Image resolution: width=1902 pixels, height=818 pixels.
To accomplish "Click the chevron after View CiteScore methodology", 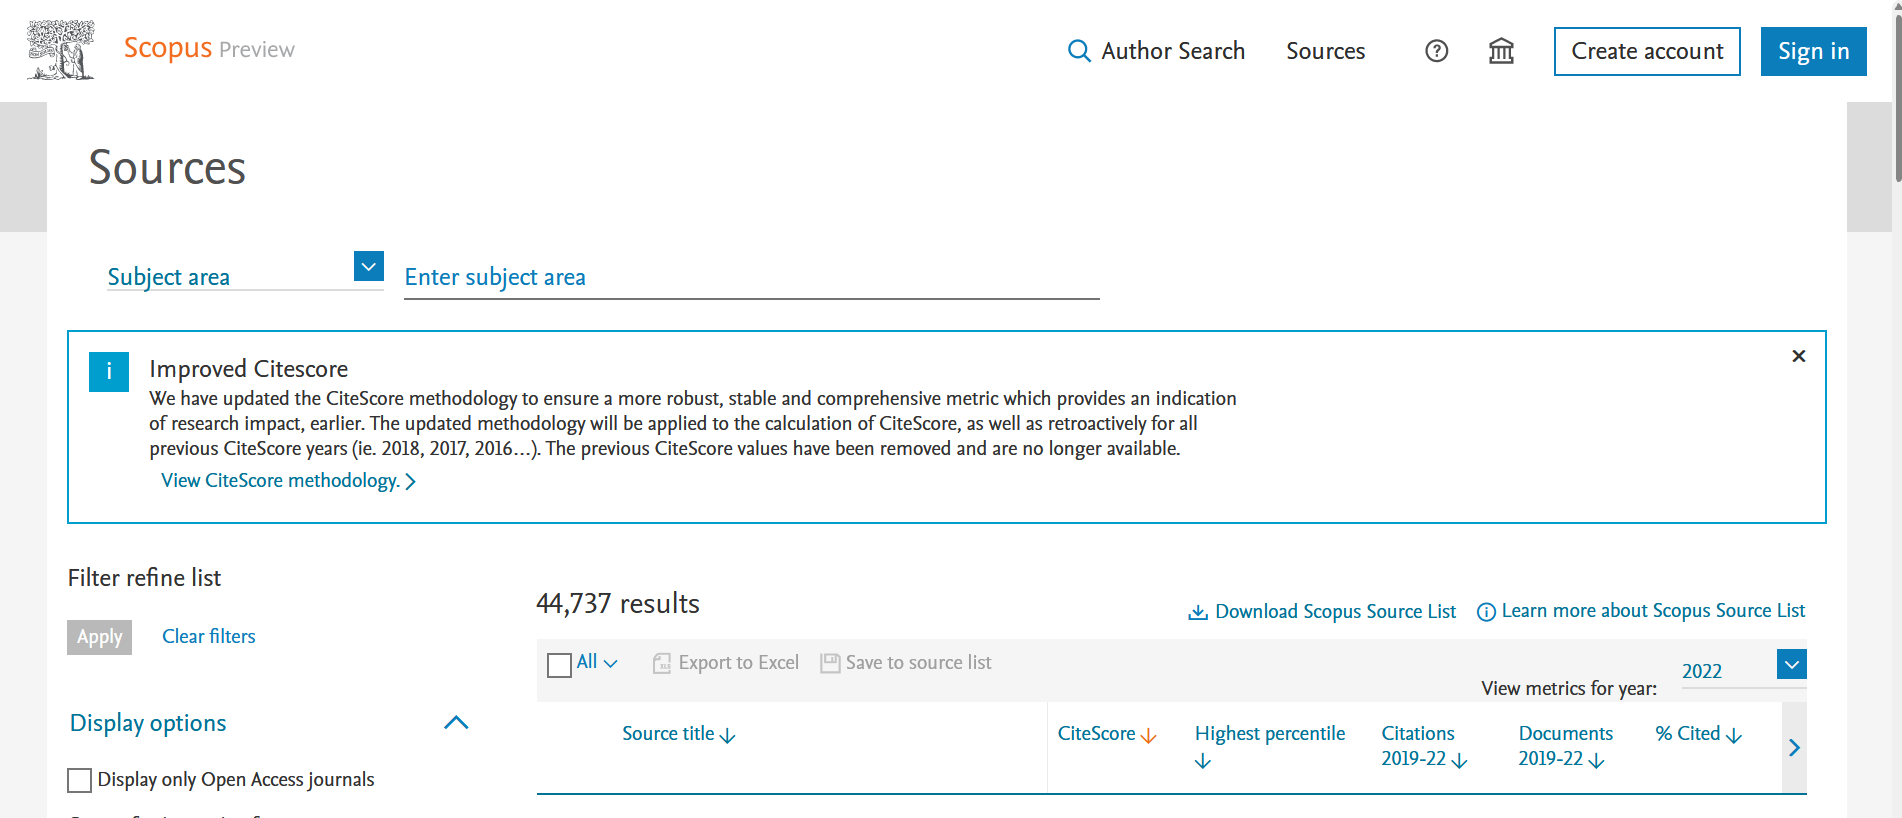I will (410, 482).
